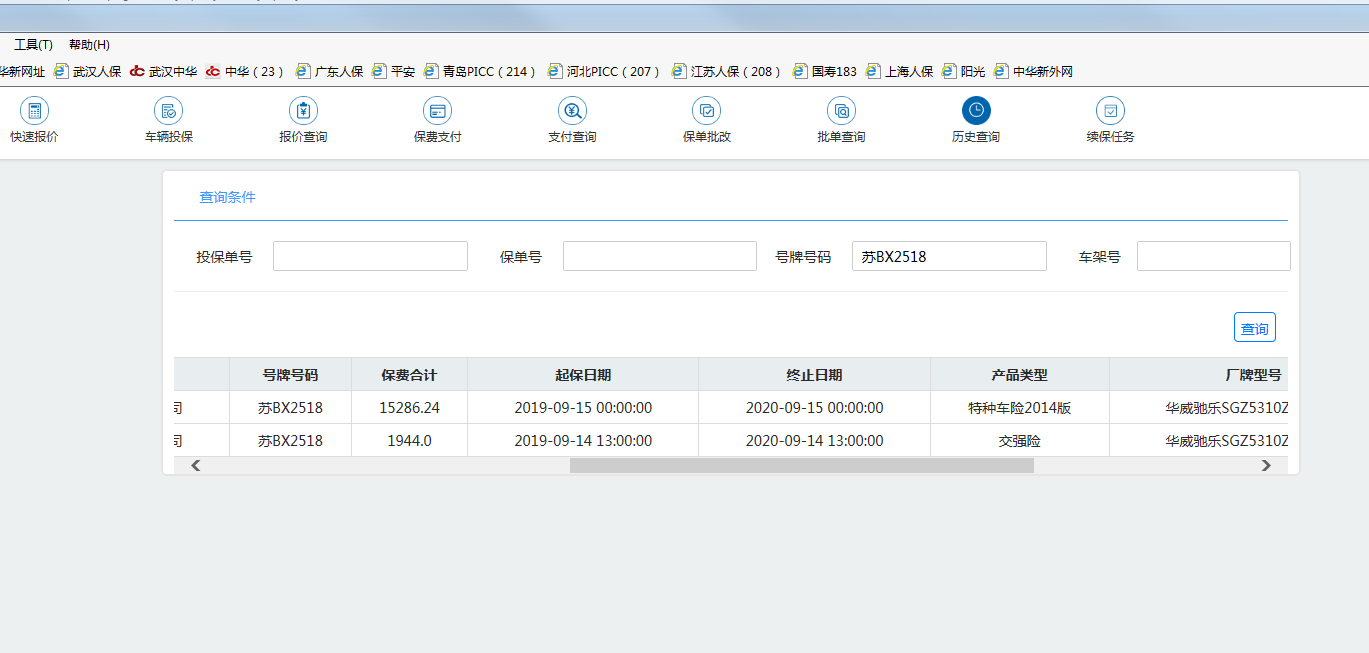Open the 车辆投保 vehicle insurance icon
1369x653 pixels.
click(x=168, y=112)
